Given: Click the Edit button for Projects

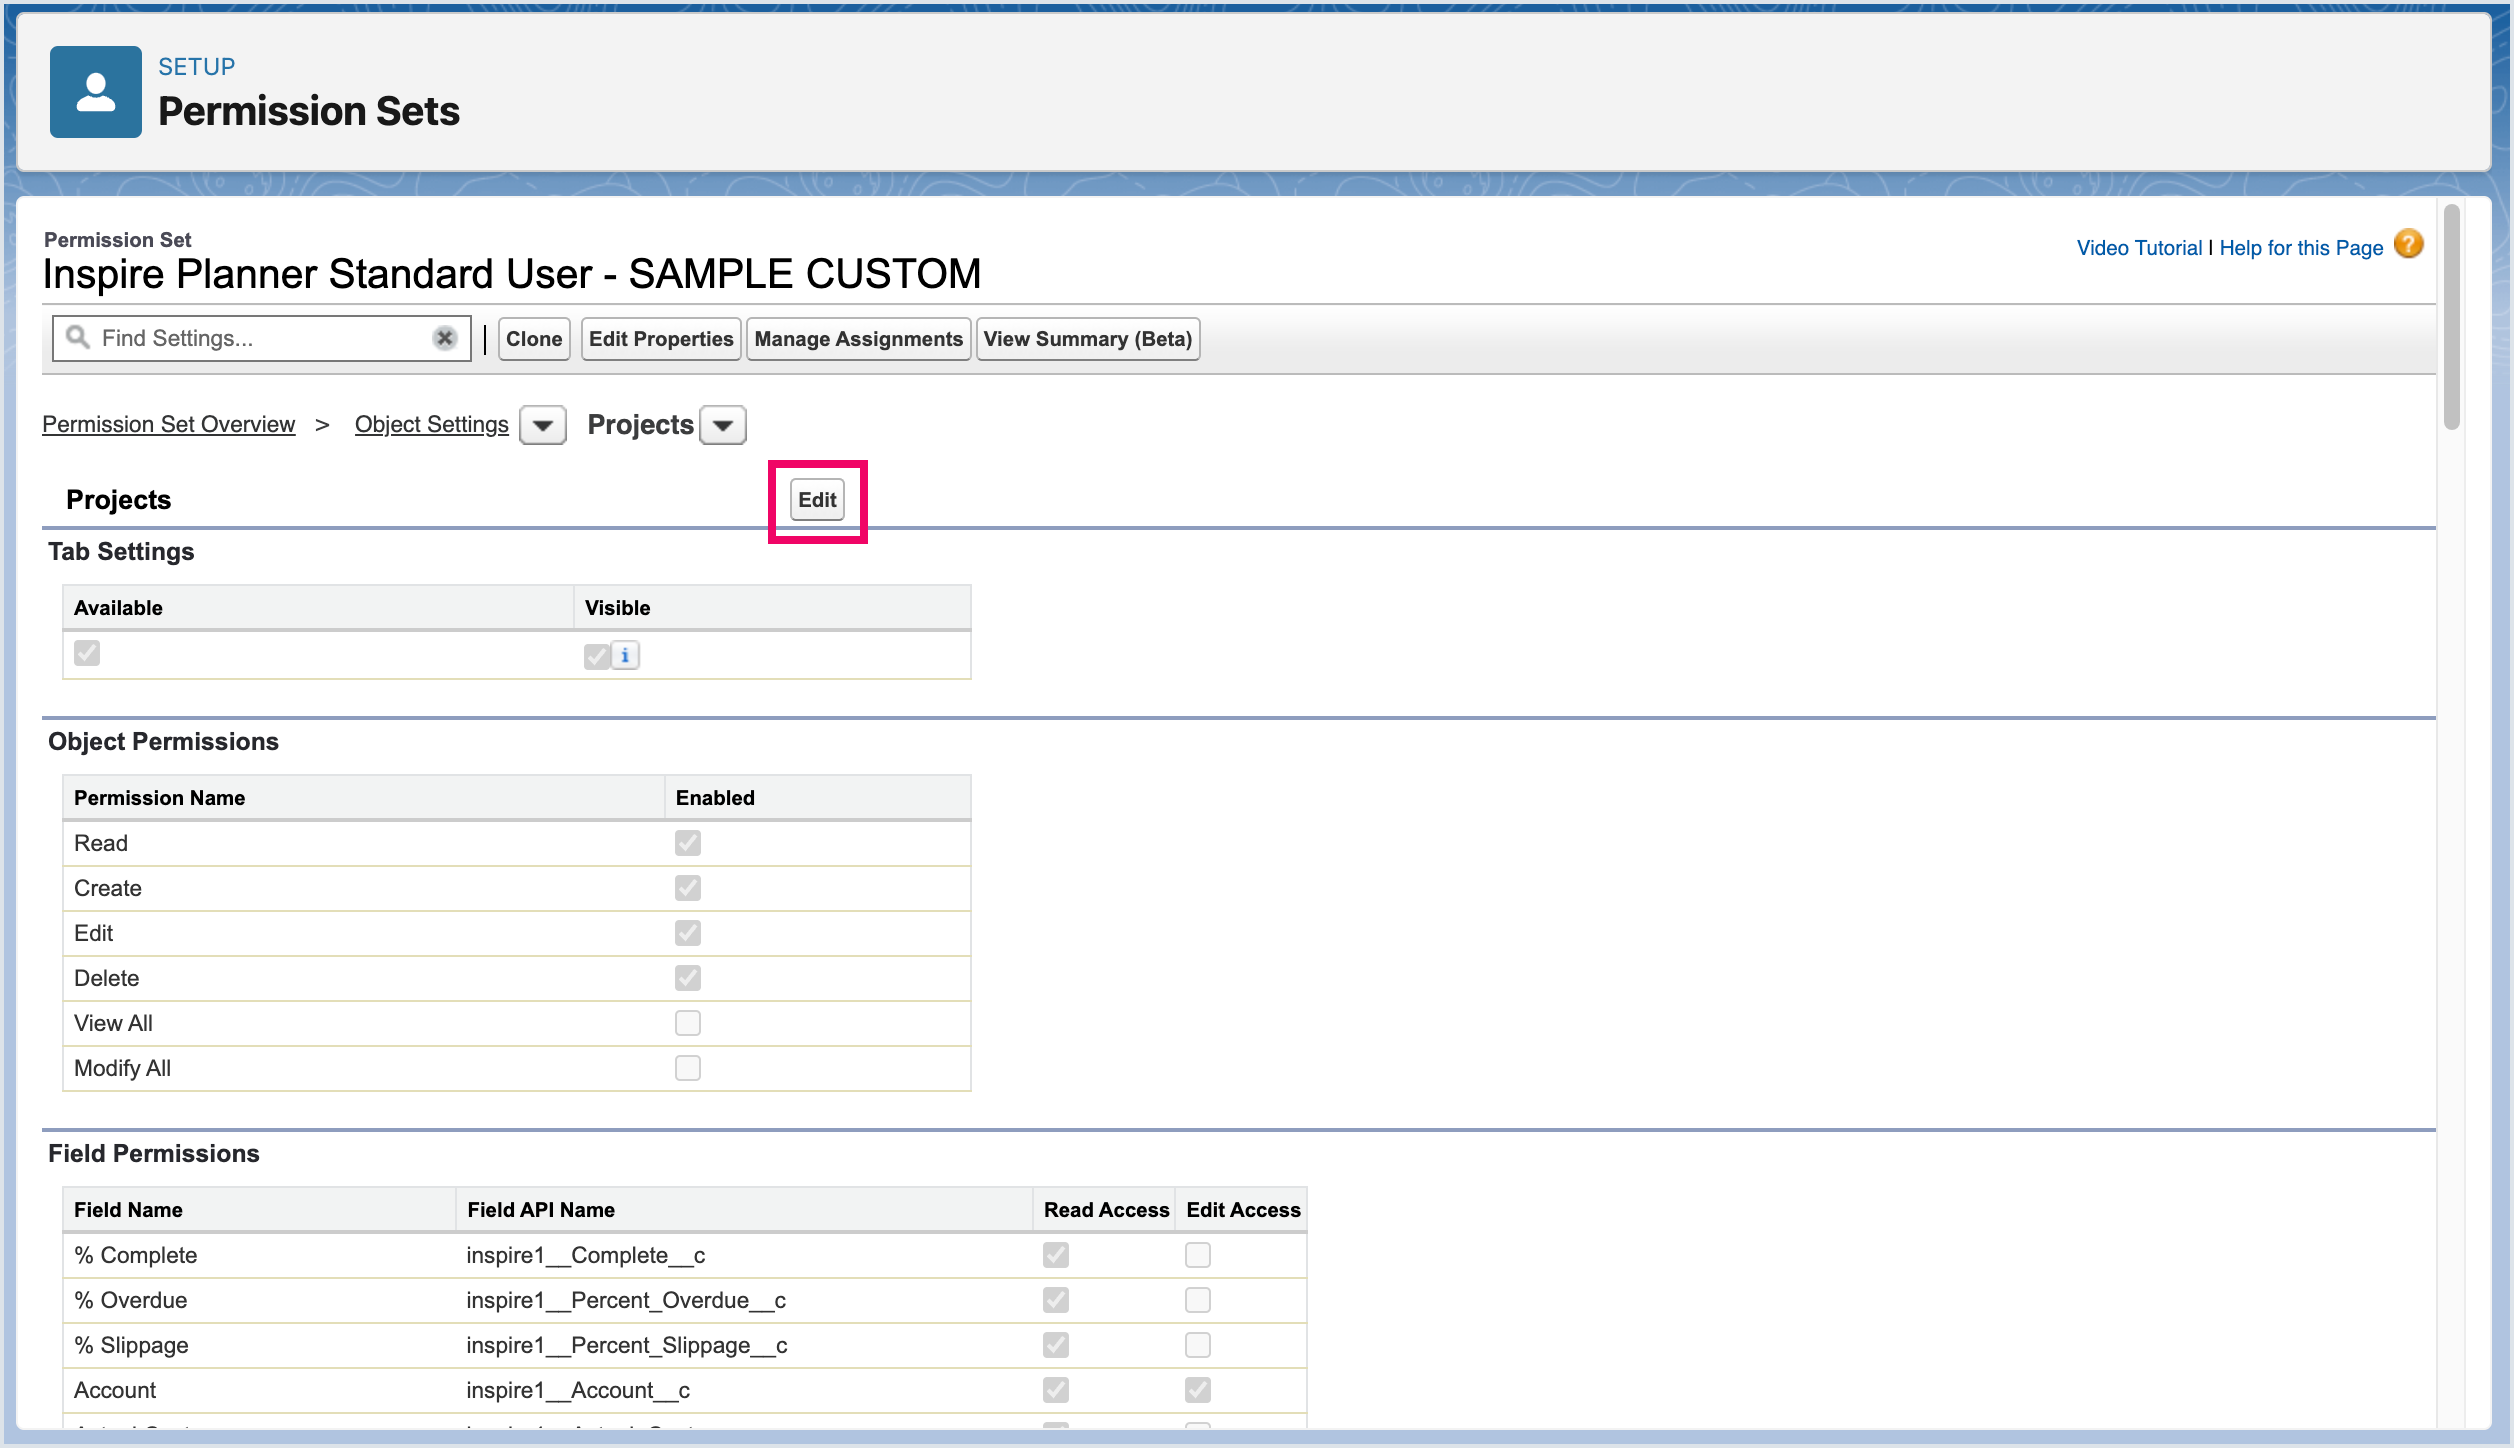Looking at the screenshot, I should point(817,500).
